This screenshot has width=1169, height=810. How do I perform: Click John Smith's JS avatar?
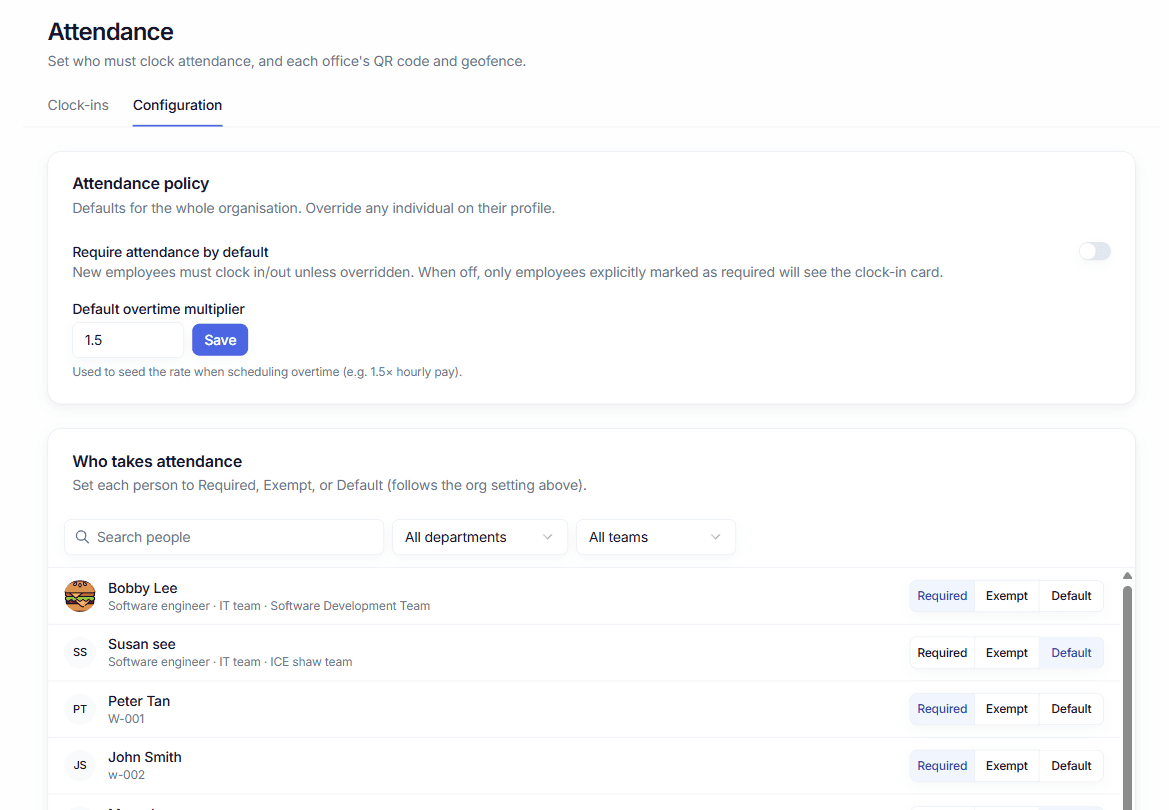(x=80, y=765)
